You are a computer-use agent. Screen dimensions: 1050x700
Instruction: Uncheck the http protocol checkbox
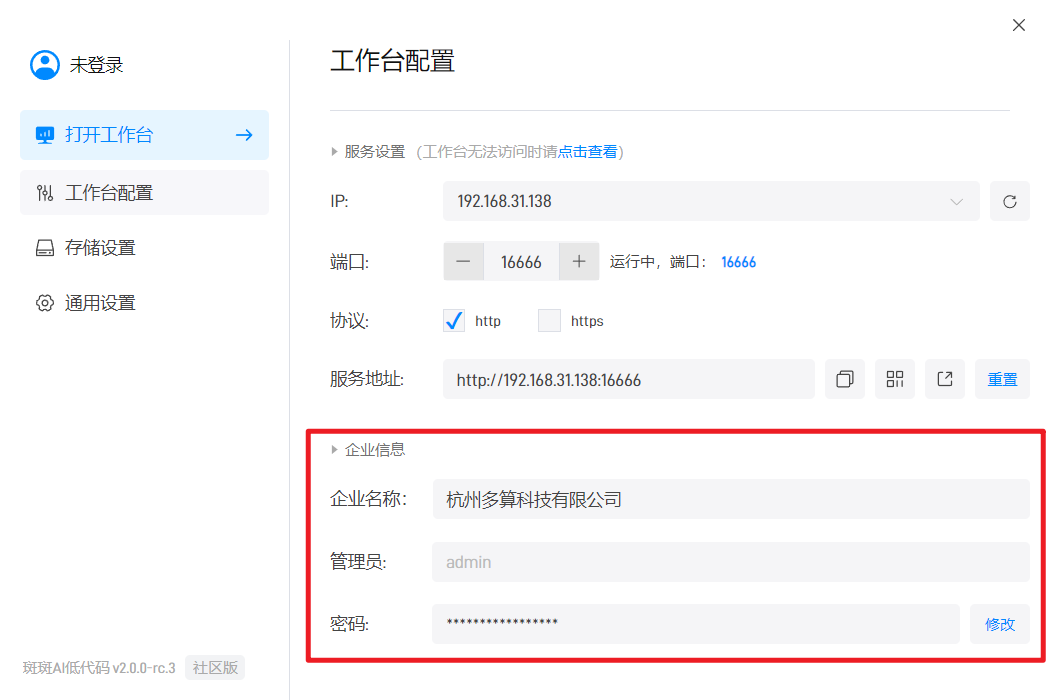pyautogui.click(x=454, y=321)
